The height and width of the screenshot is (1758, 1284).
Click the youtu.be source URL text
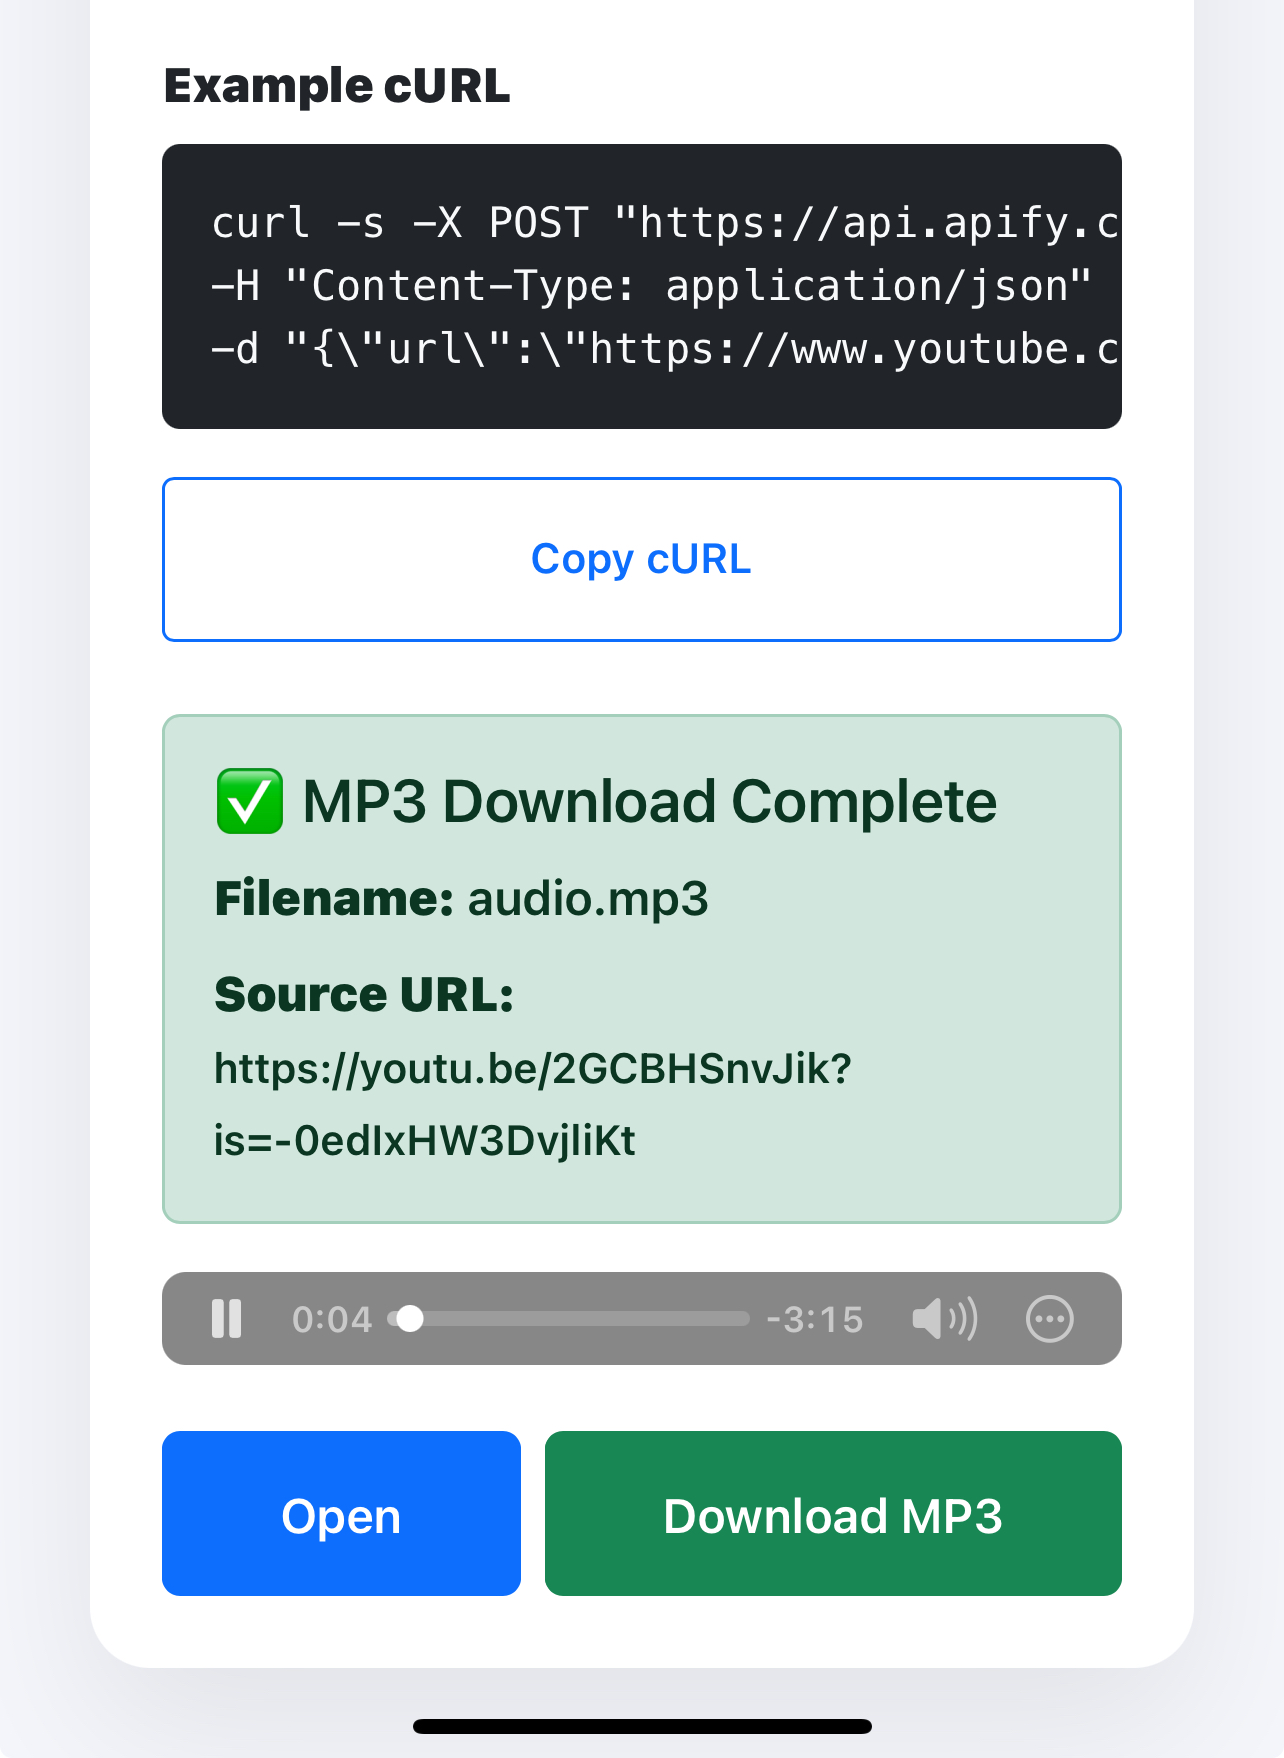pyautogui.click(x=533, y=1105)
